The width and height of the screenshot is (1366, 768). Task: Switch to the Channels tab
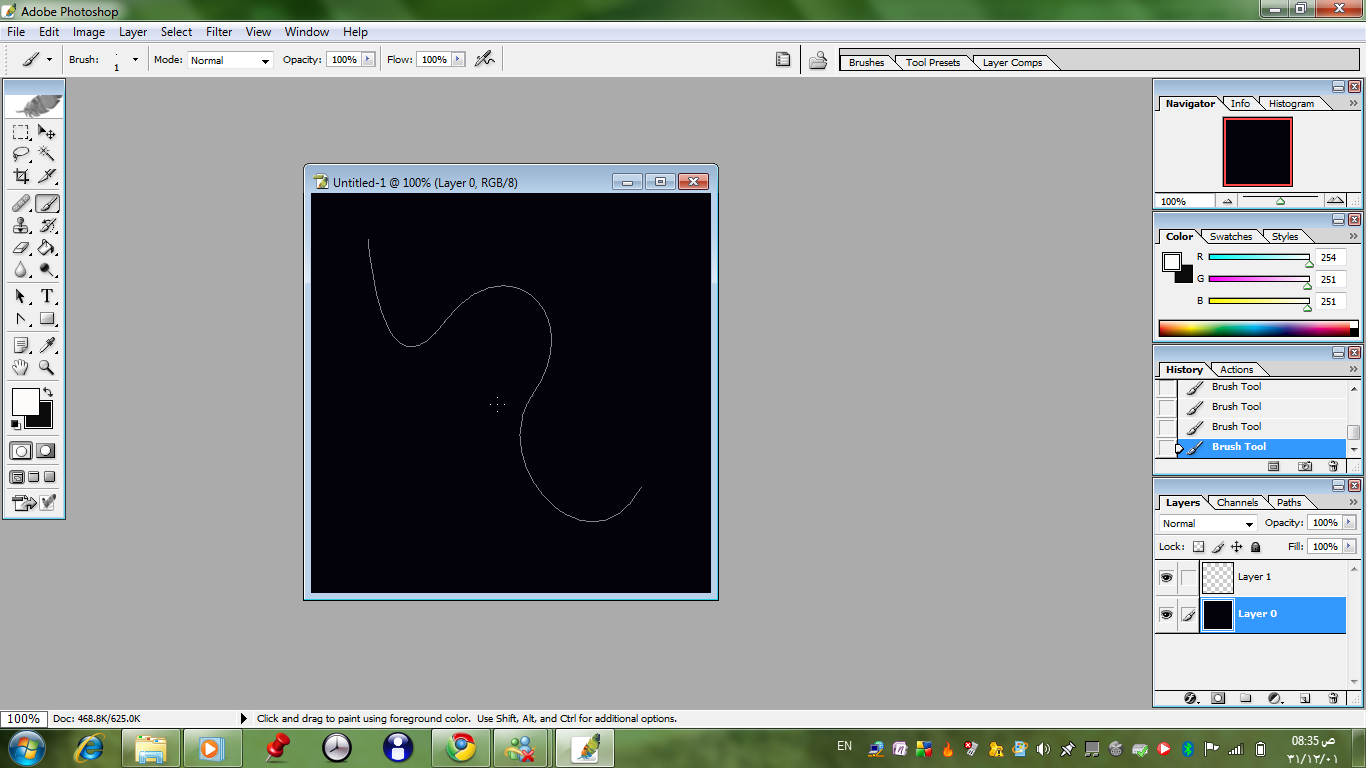(x=1237, y=503)
